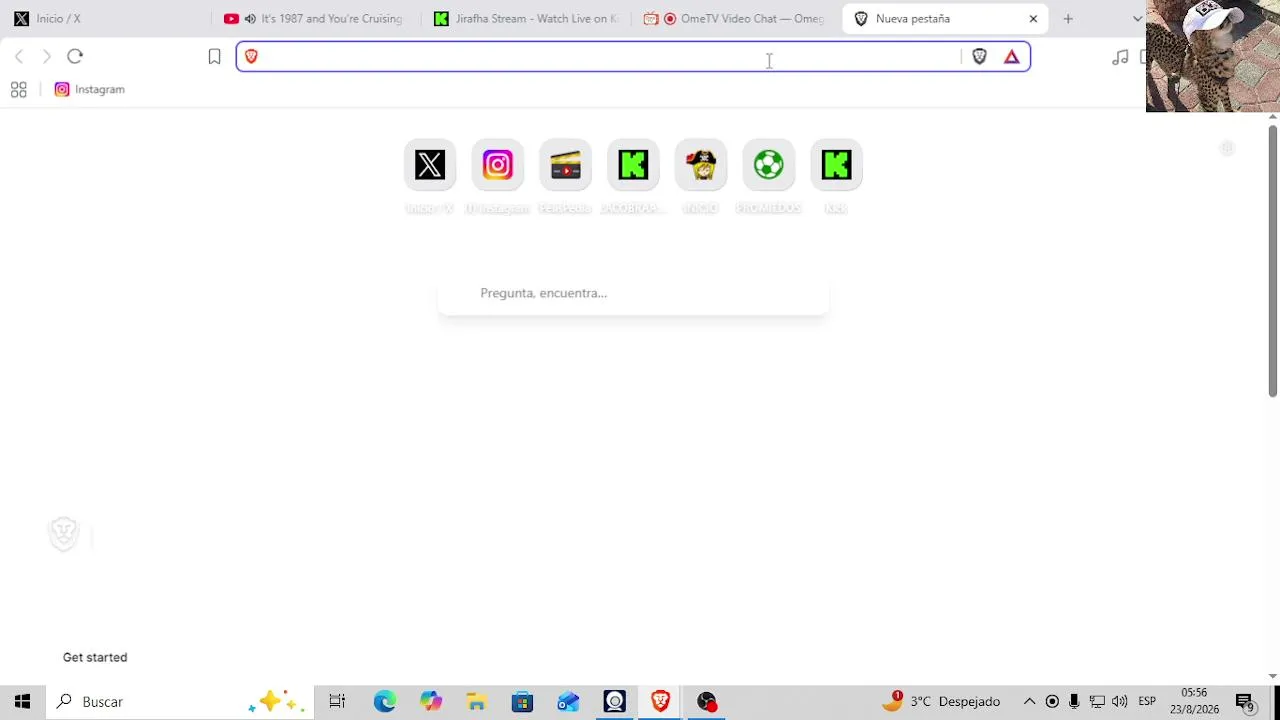The width and height of the screenshot is (1280, 720).
Task: Open the notification center icon
Action: pyautogui.click(x=1245, y=702)
